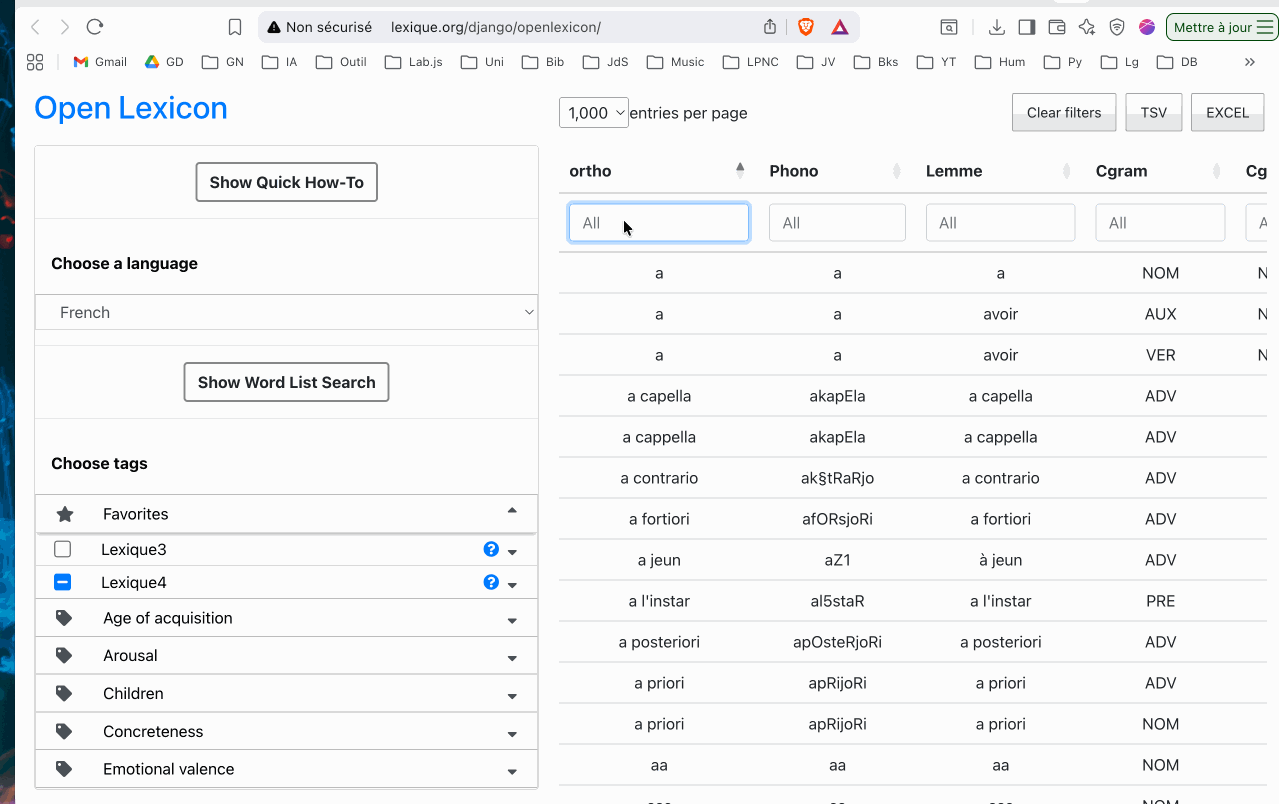Click the share icon in address bar
The width and height of the screenshot is (1279, 804).
point(770,27)
